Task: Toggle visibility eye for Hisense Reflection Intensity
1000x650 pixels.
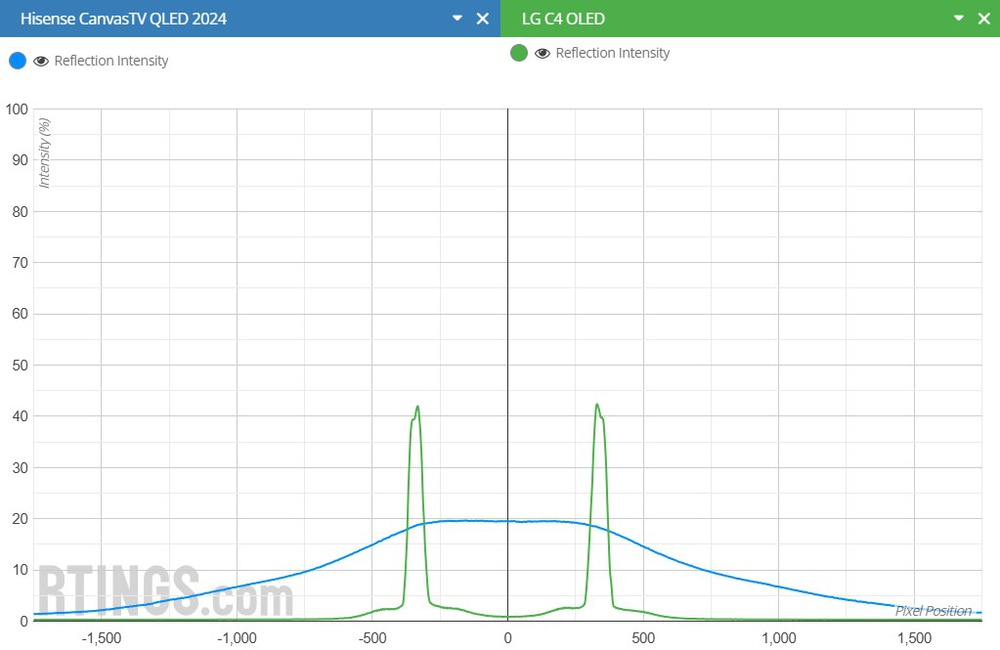Action: [x=41, y=61]
